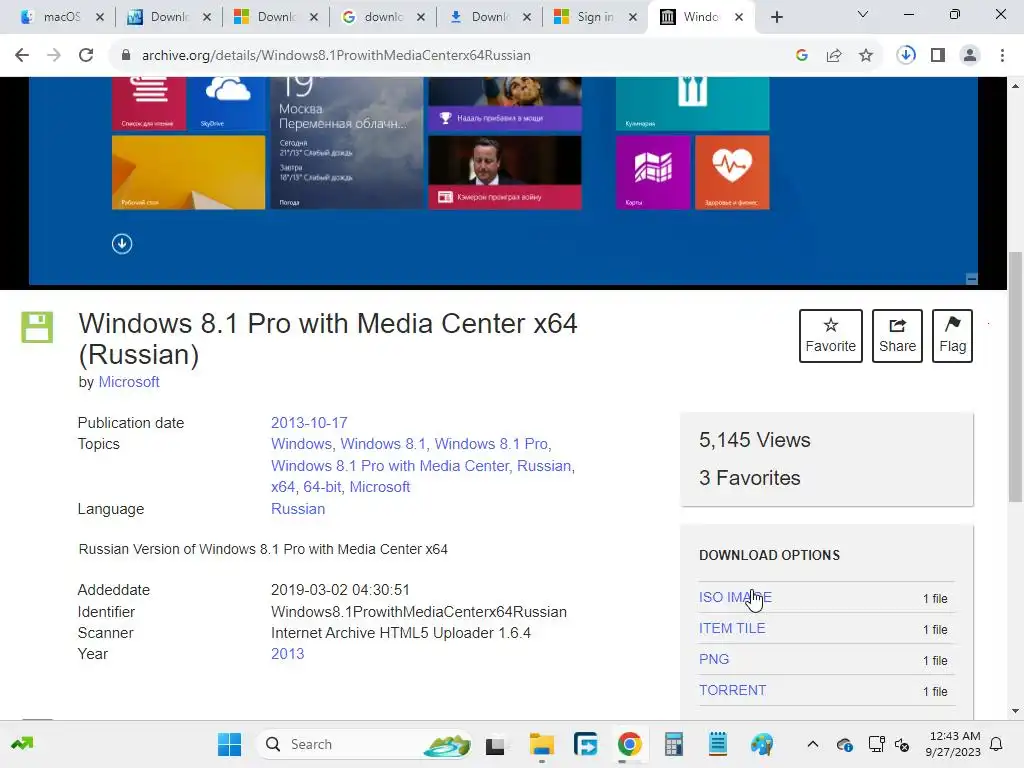Viewport: 1024px width, 768px height.
Task: Toggle the browser side panel
Action: point(938,56)
